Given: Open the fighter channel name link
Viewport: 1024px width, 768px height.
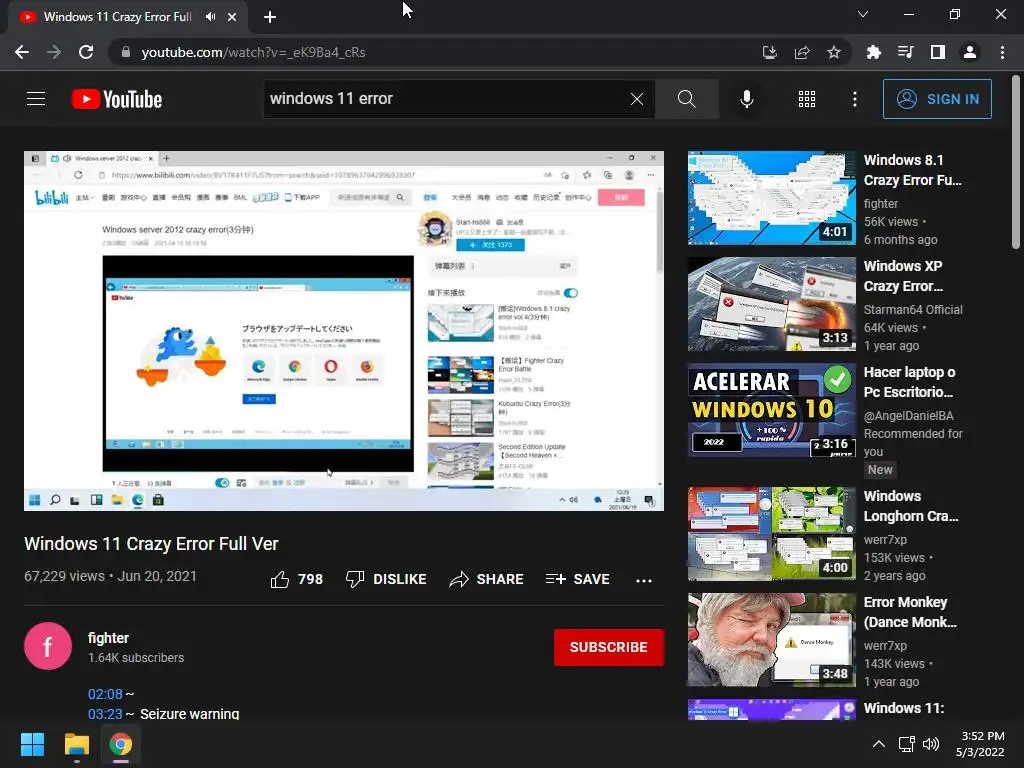Looking at the screenshot, I should [108, 638].
